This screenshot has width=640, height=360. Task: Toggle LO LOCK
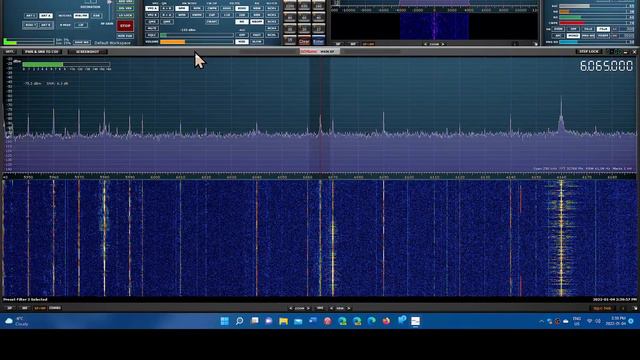pyautogui.click(x=125, y=16)
